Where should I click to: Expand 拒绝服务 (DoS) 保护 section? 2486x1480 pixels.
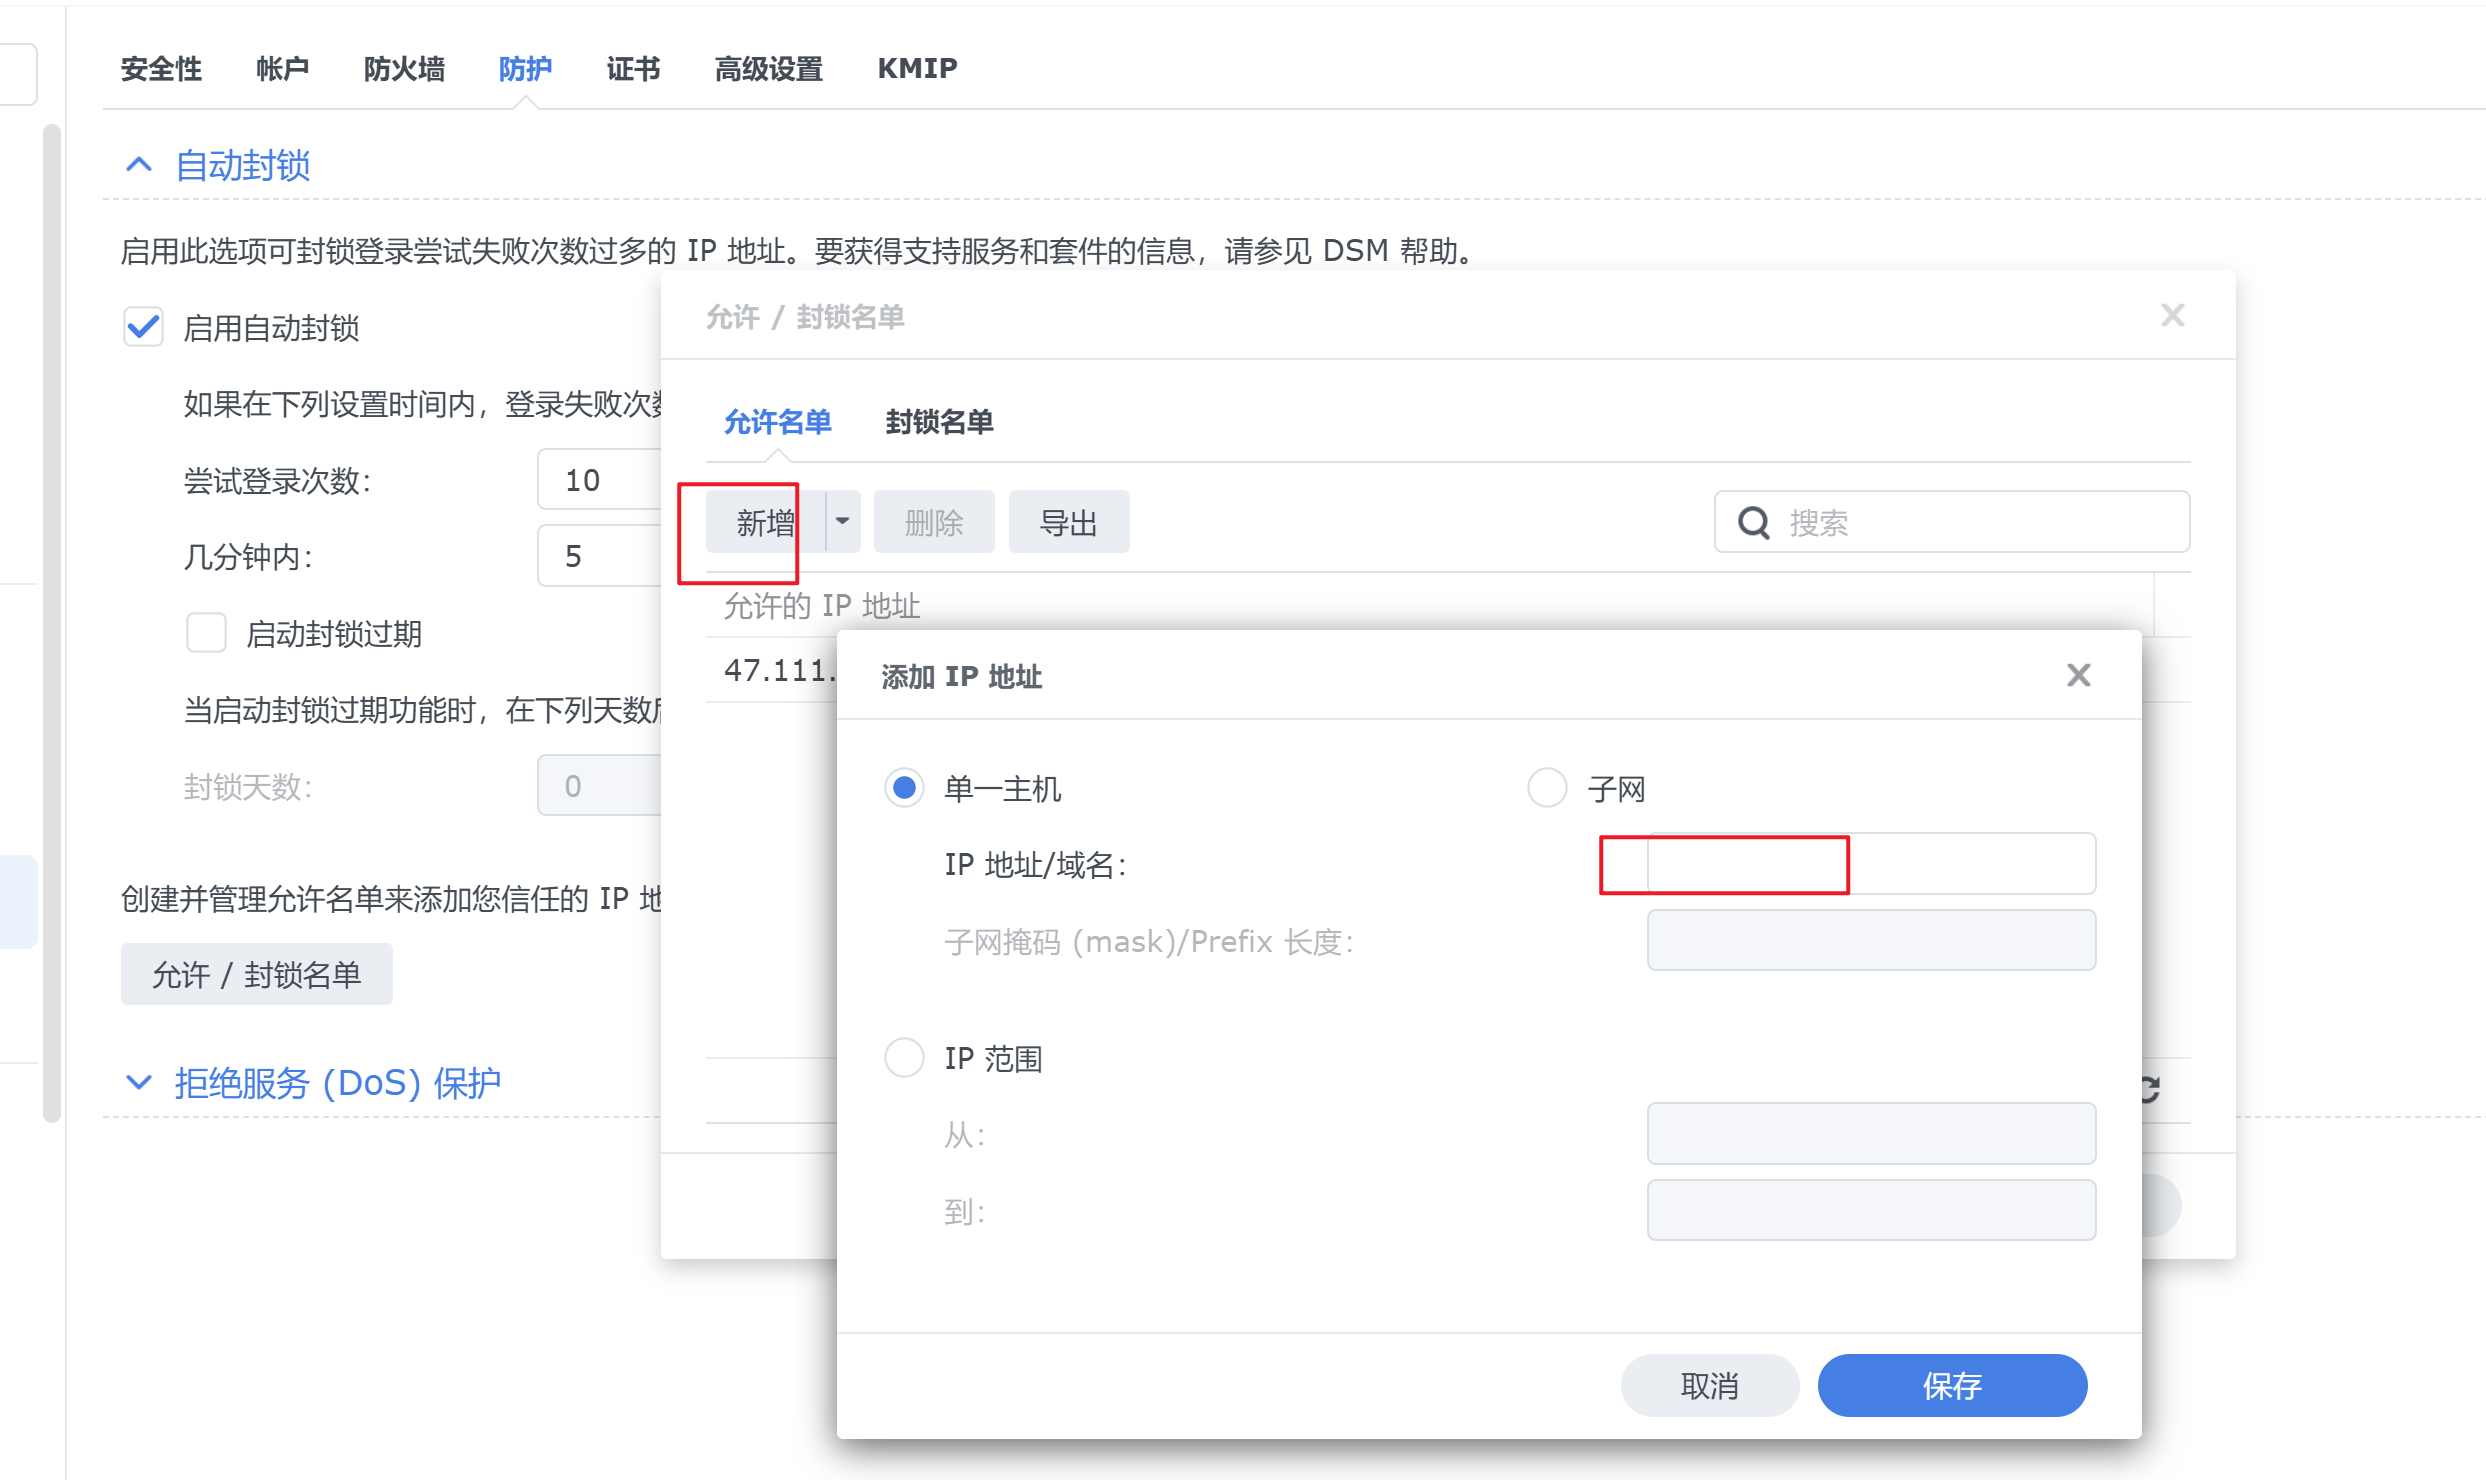(x=139, y=1082)
